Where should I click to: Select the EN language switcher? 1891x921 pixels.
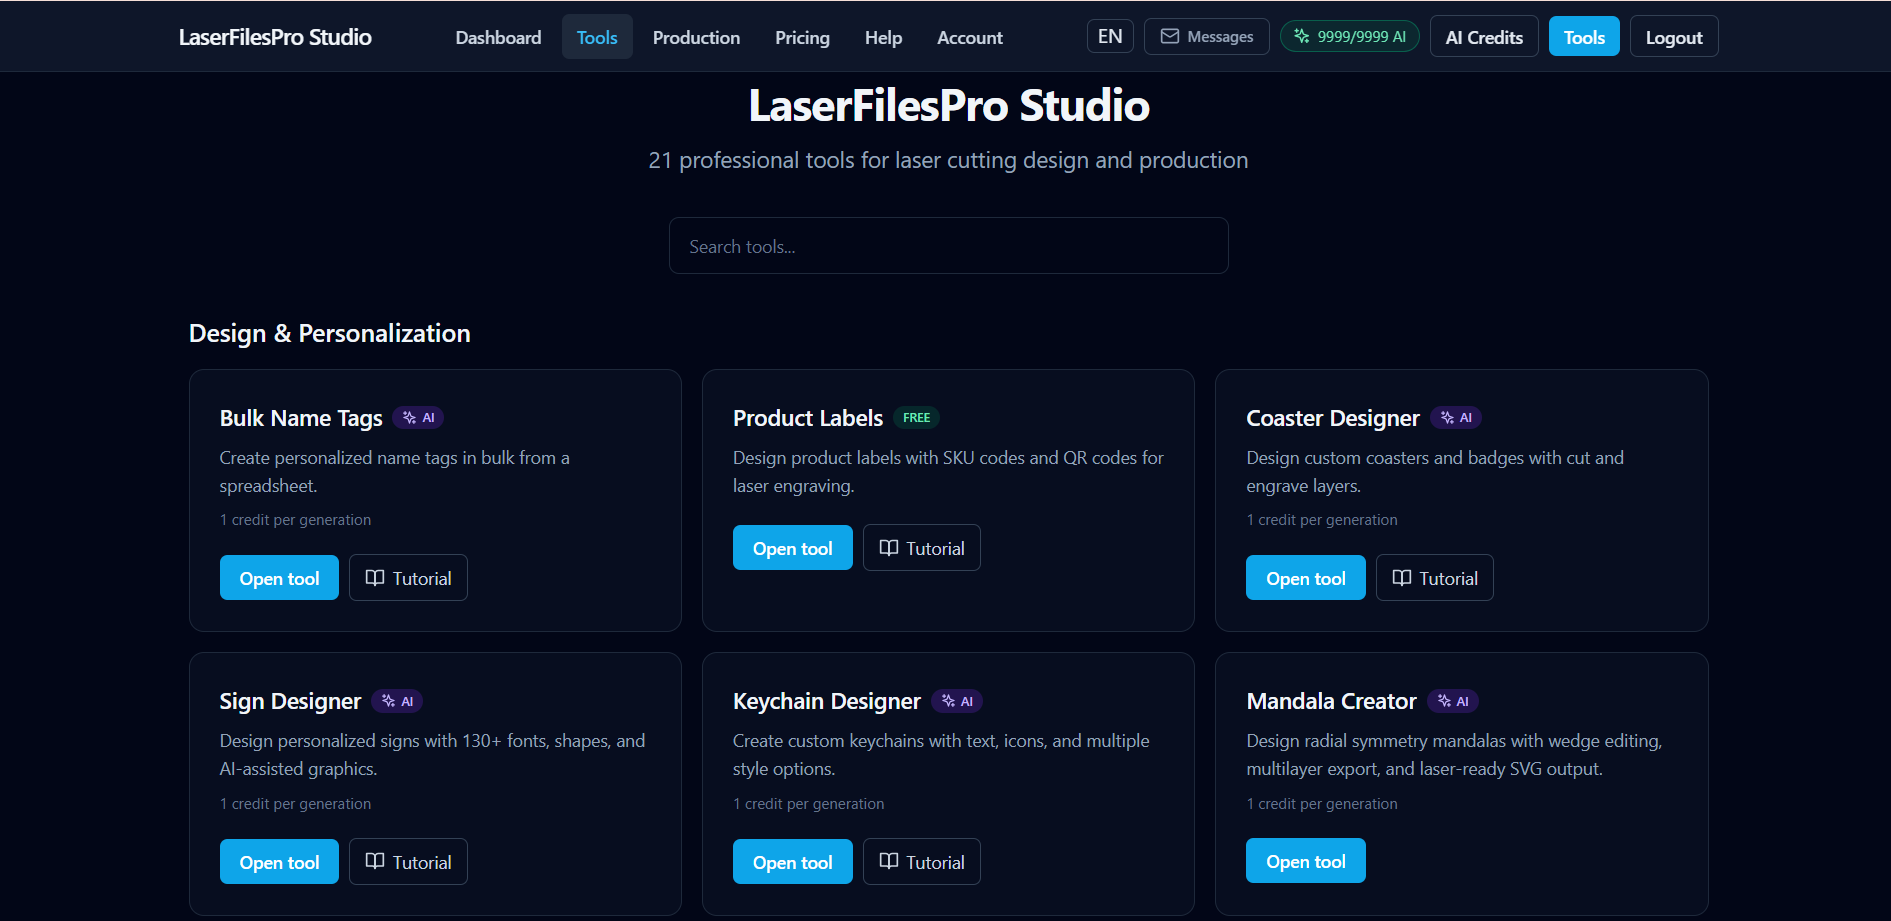(x=1110, y=36)
